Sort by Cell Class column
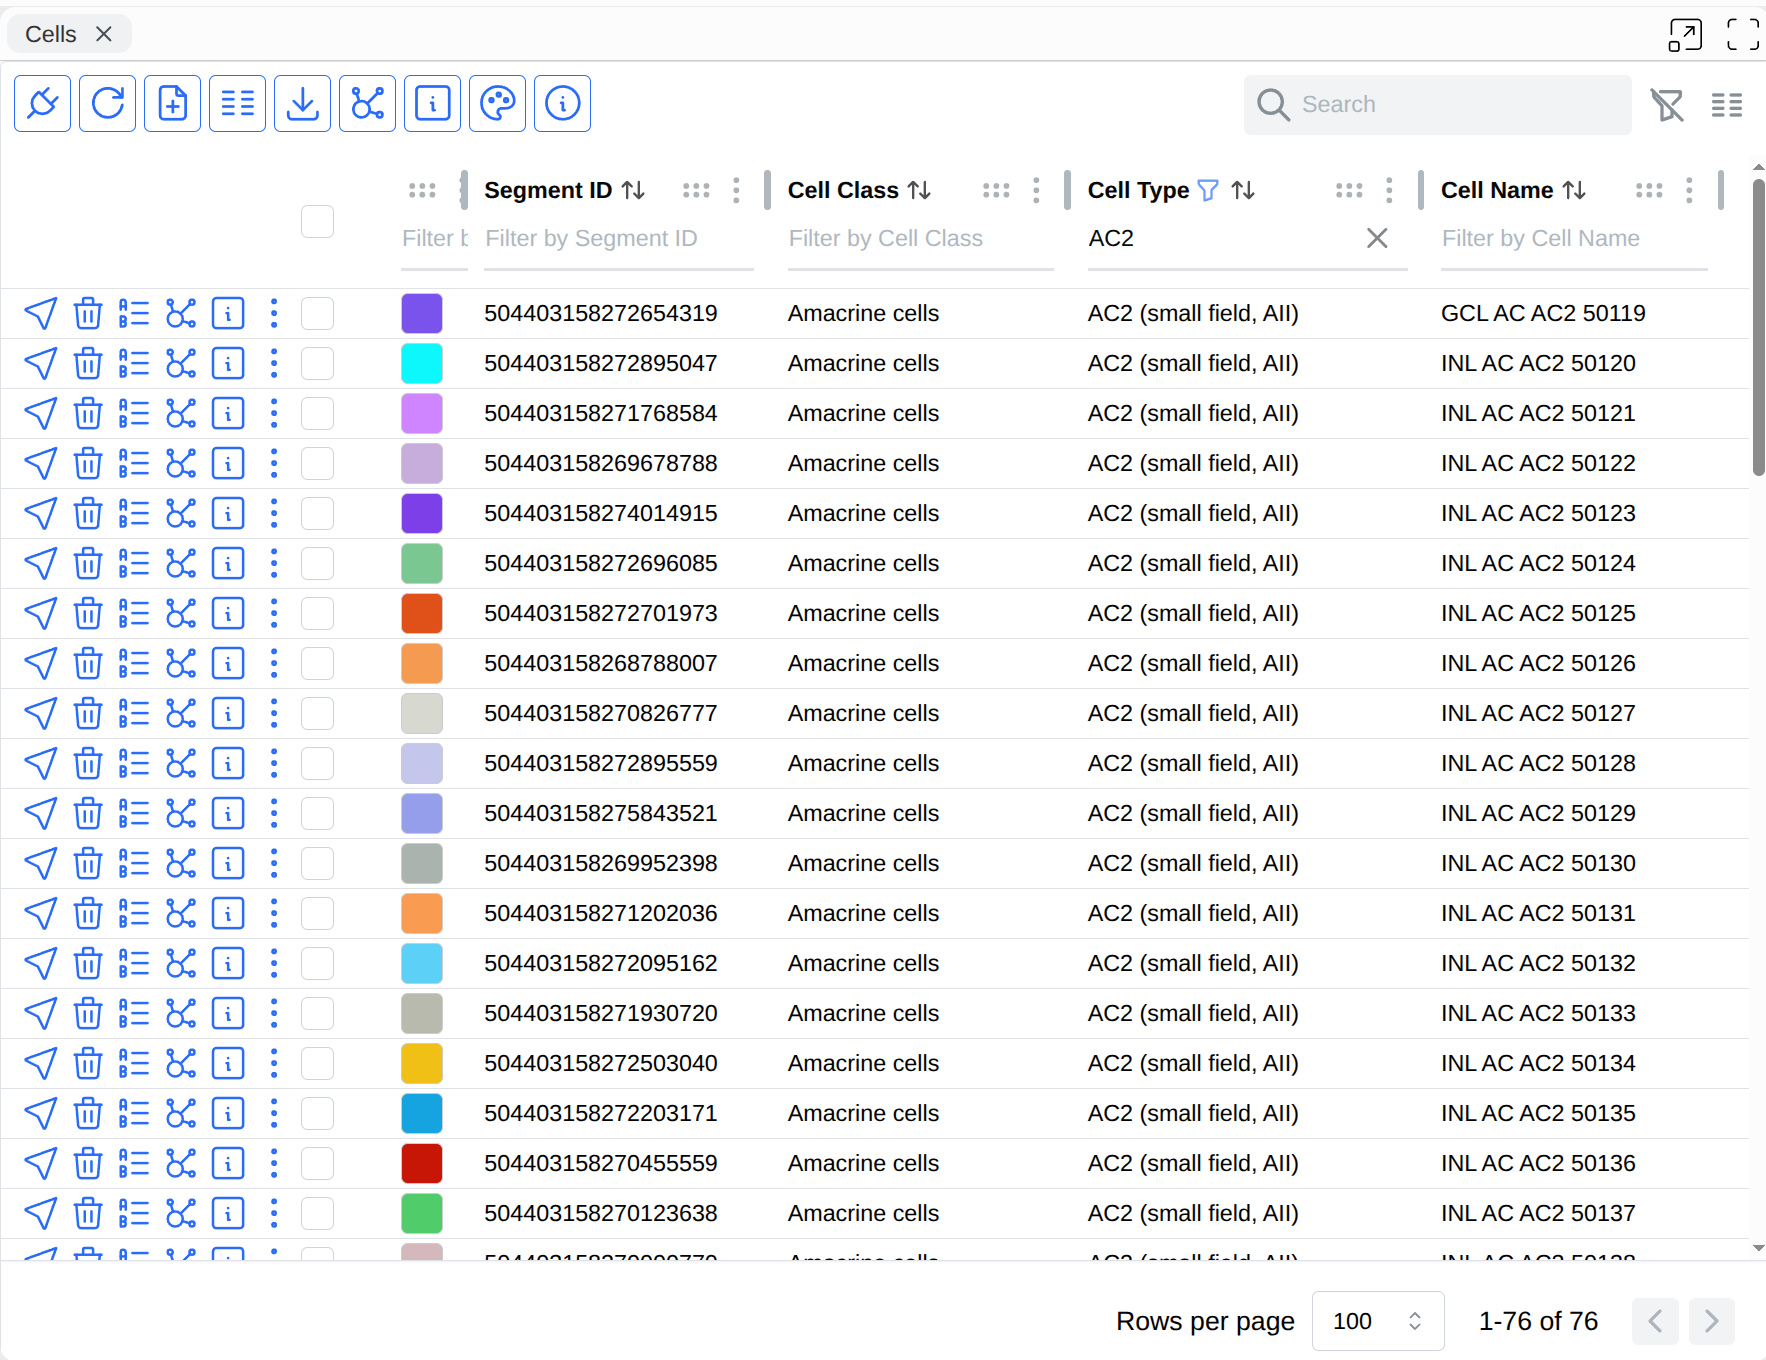Screen dimensions: 1766x1360 919,190
